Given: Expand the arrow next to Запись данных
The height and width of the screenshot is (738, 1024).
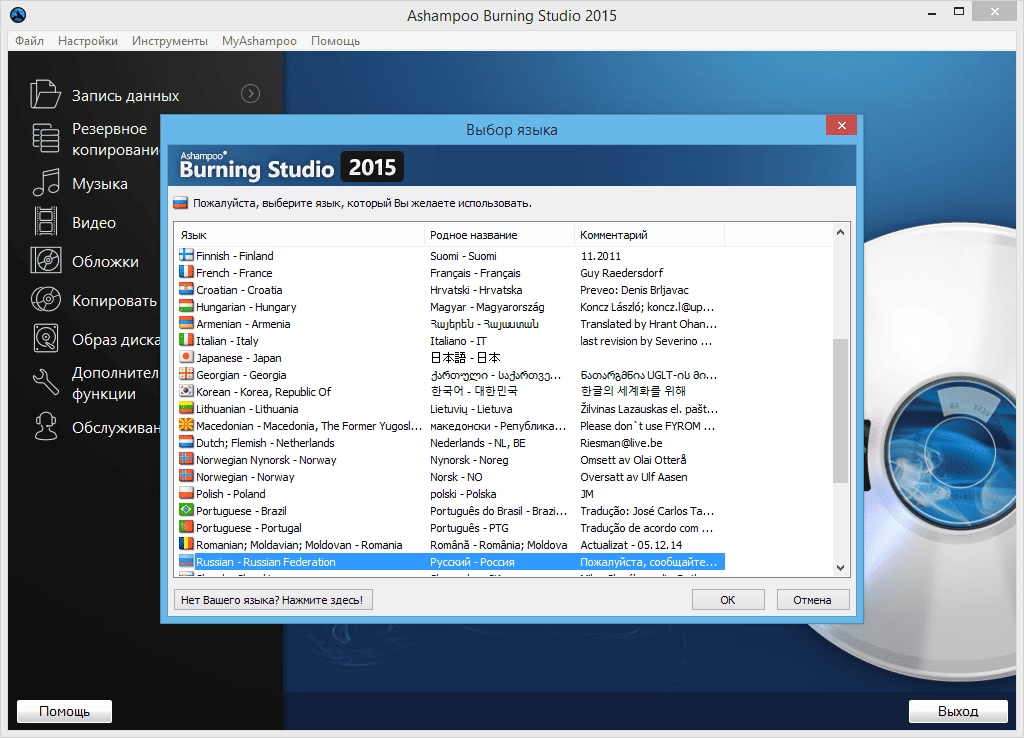Looking at the screenshot, I should [x=250, y=94].
